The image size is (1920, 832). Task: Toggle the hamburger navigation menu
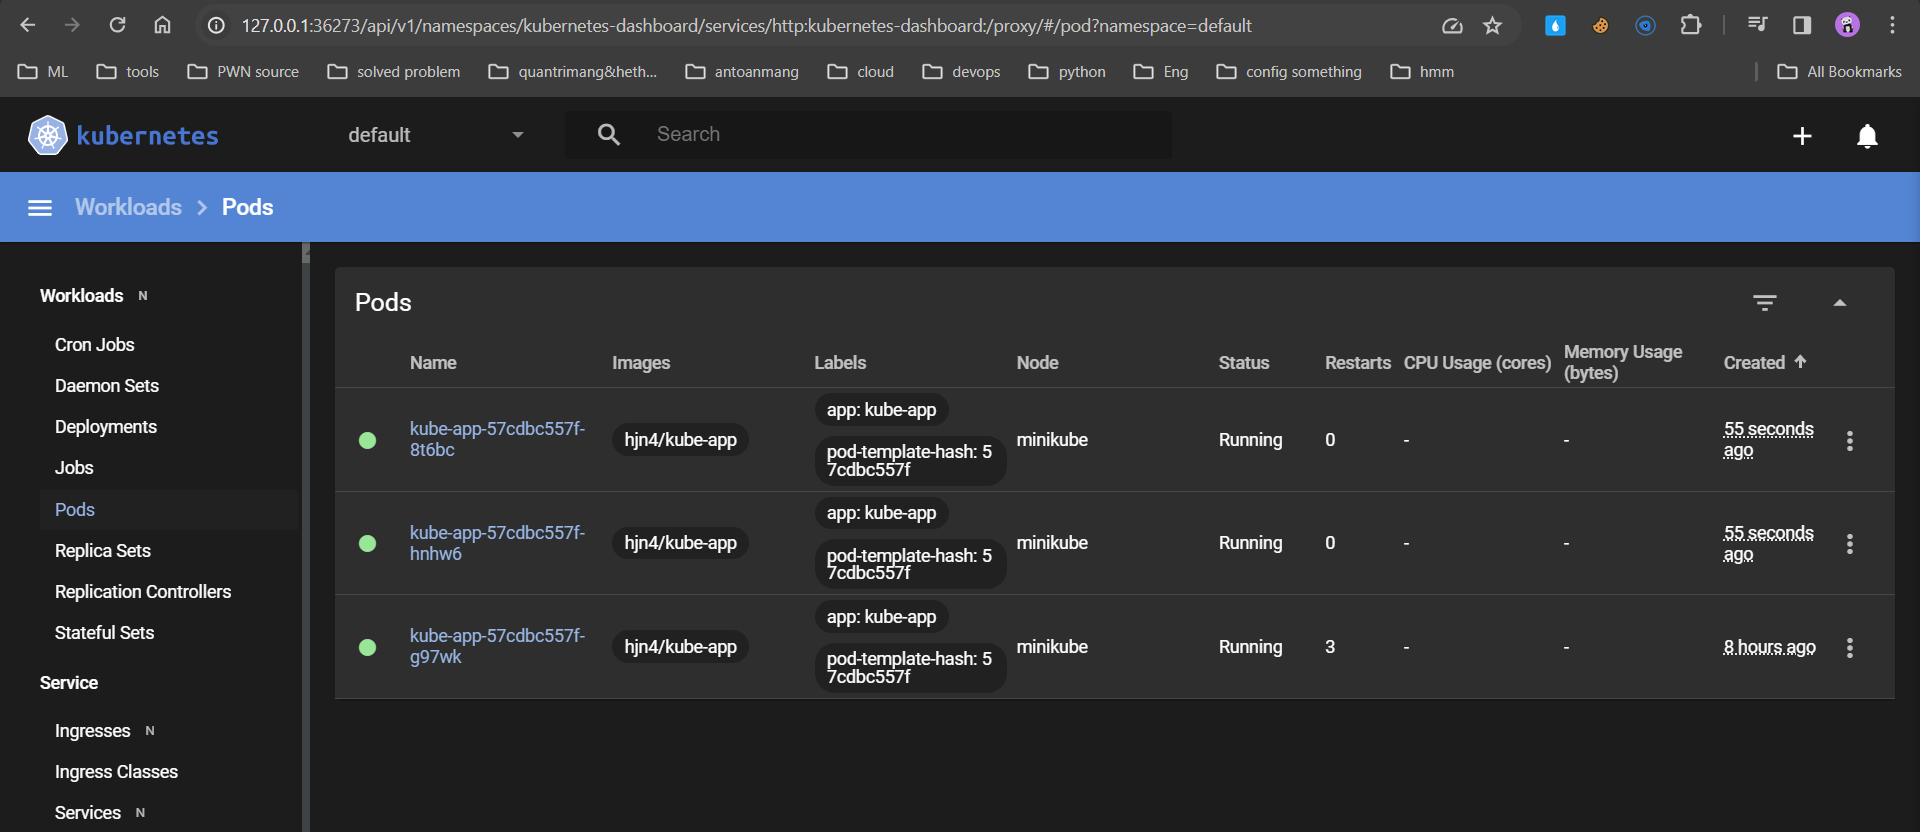click(40, 207)
